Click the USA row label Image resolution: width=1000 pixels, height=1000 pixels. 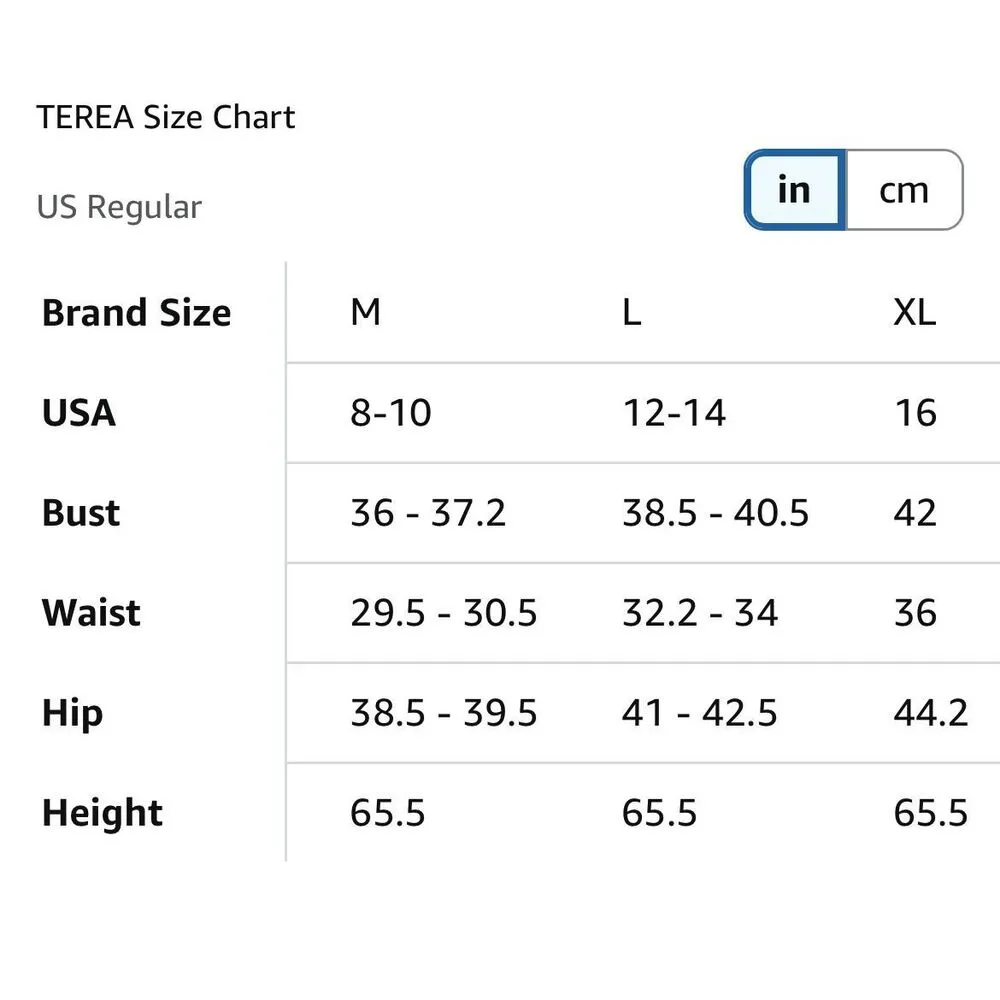(x=79, y=413)
